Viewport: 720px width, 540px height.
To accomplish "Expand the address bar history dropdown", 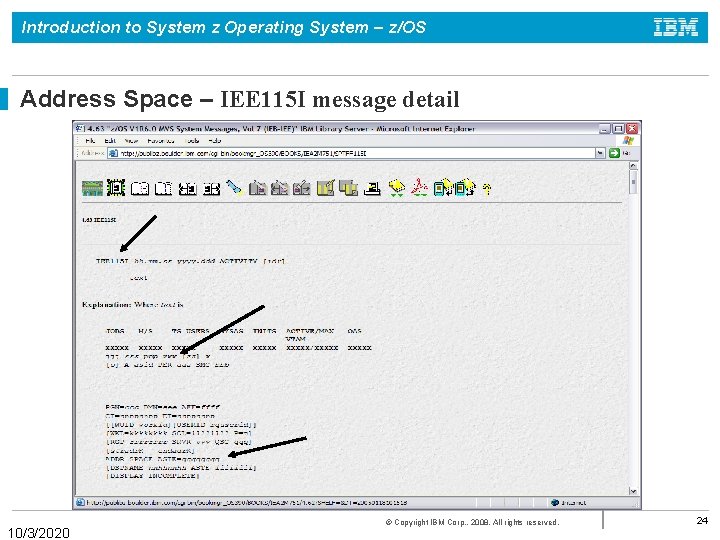I will click(600, 153).
